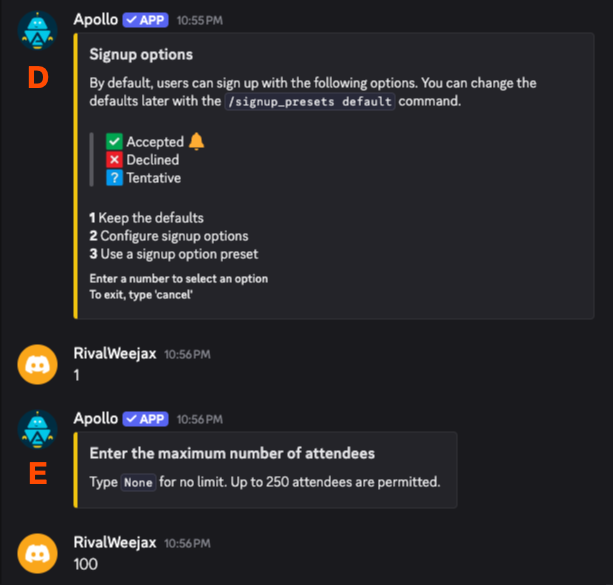
Task: Click Apollo's avatar on maximum attendees message
Action: (x=38, y=429)
